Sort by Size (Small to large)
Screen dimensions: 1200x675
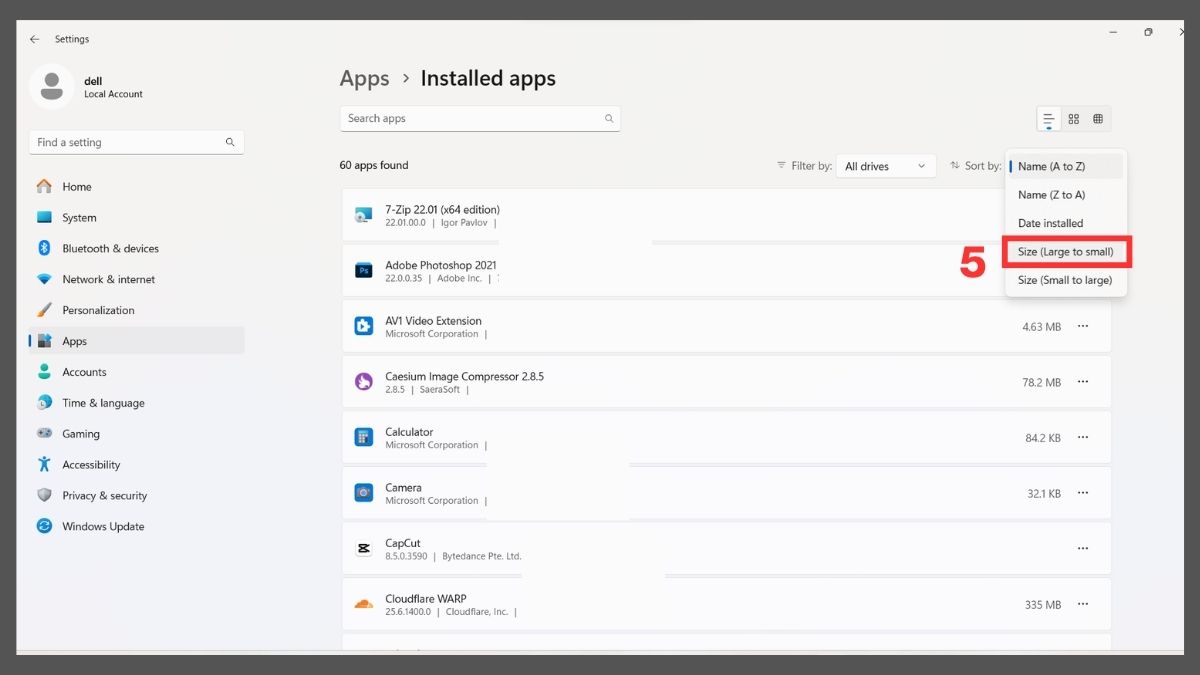1066,280
